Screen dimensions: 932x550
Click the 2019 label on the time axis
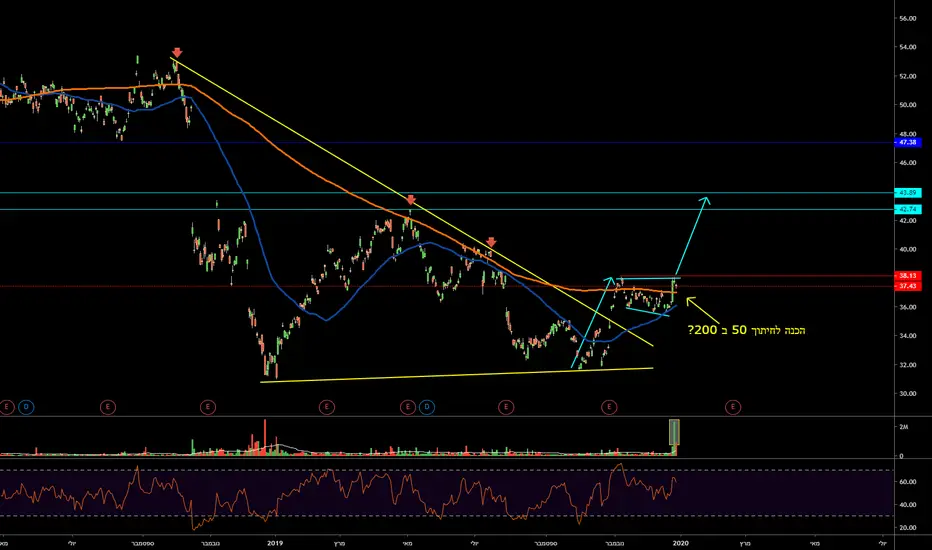[x=275, y=543]
